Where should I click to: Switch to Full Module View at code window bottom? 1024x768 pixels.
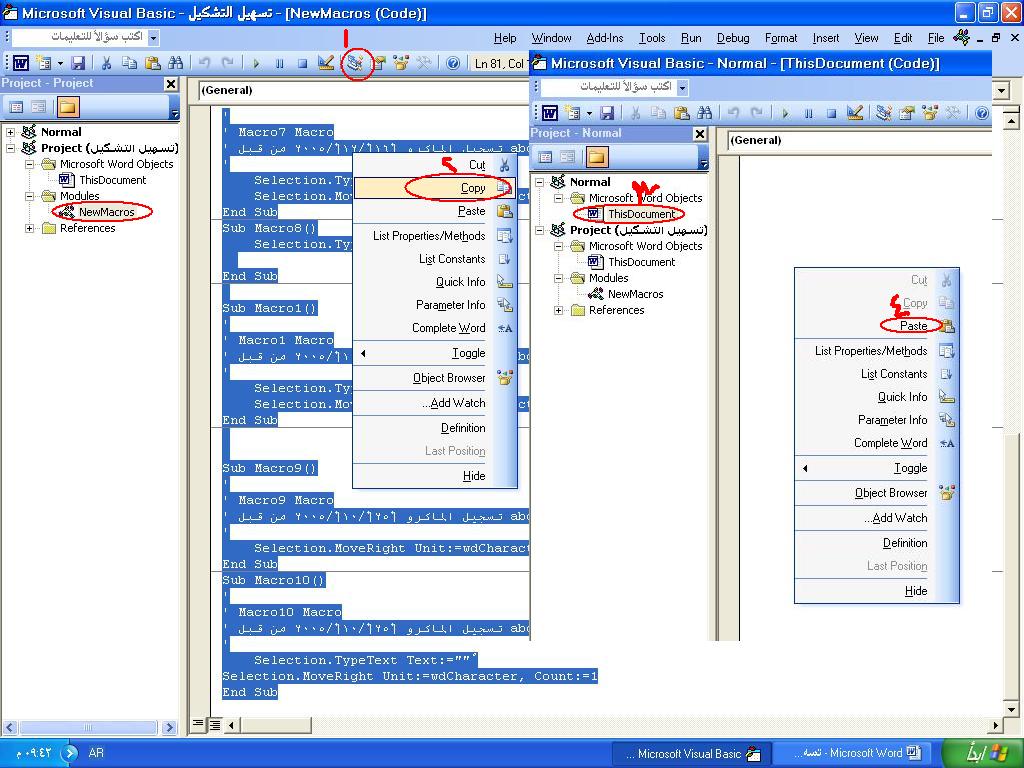[x=214, y=724]
